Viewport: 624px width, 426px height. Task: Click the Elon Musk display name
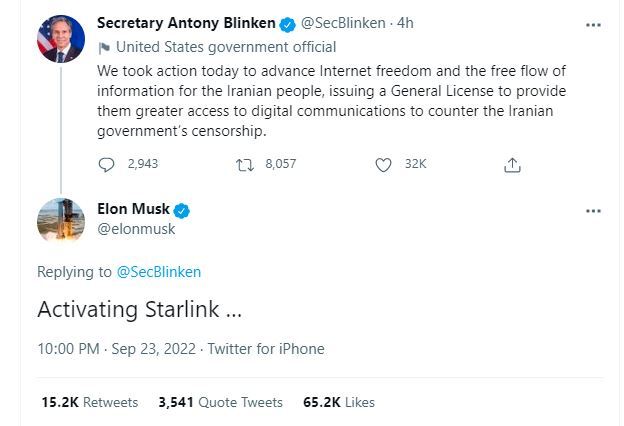[133, 210]
